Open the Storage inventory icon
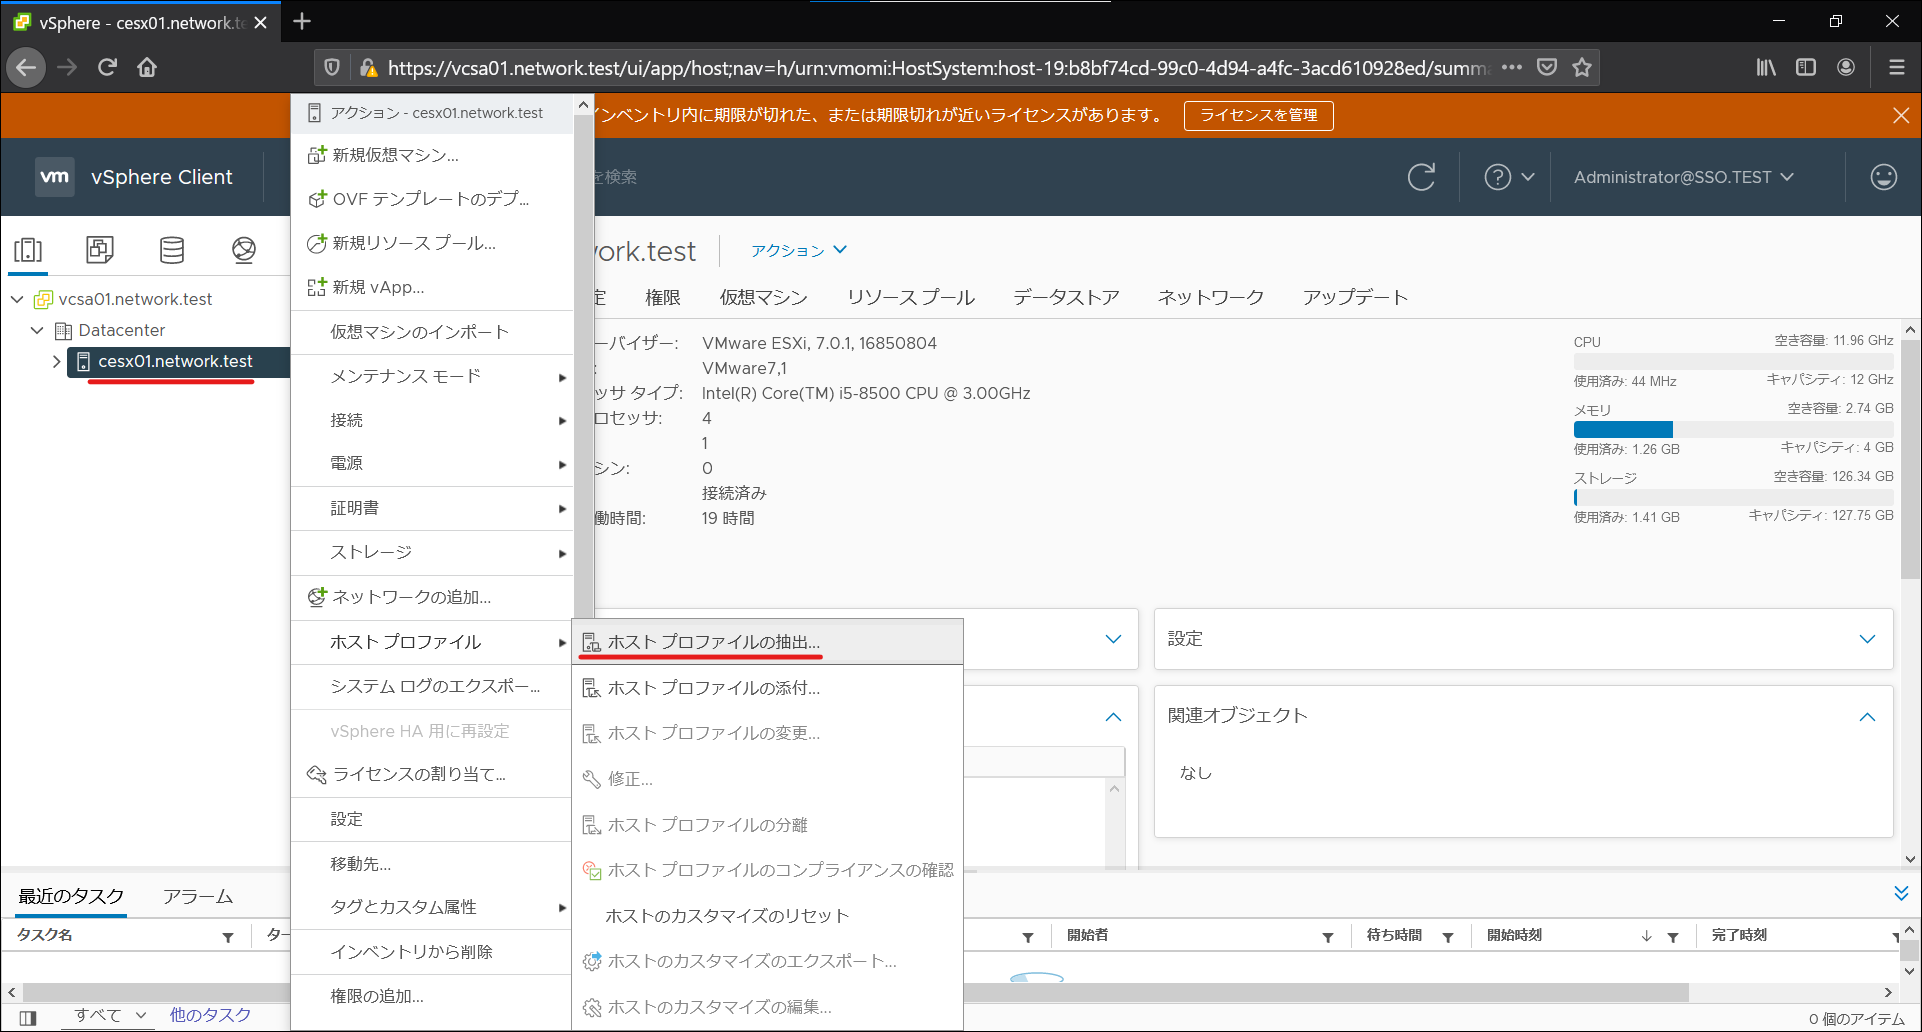Screen dimensions: 1922x1032 (x=172, y=249)
